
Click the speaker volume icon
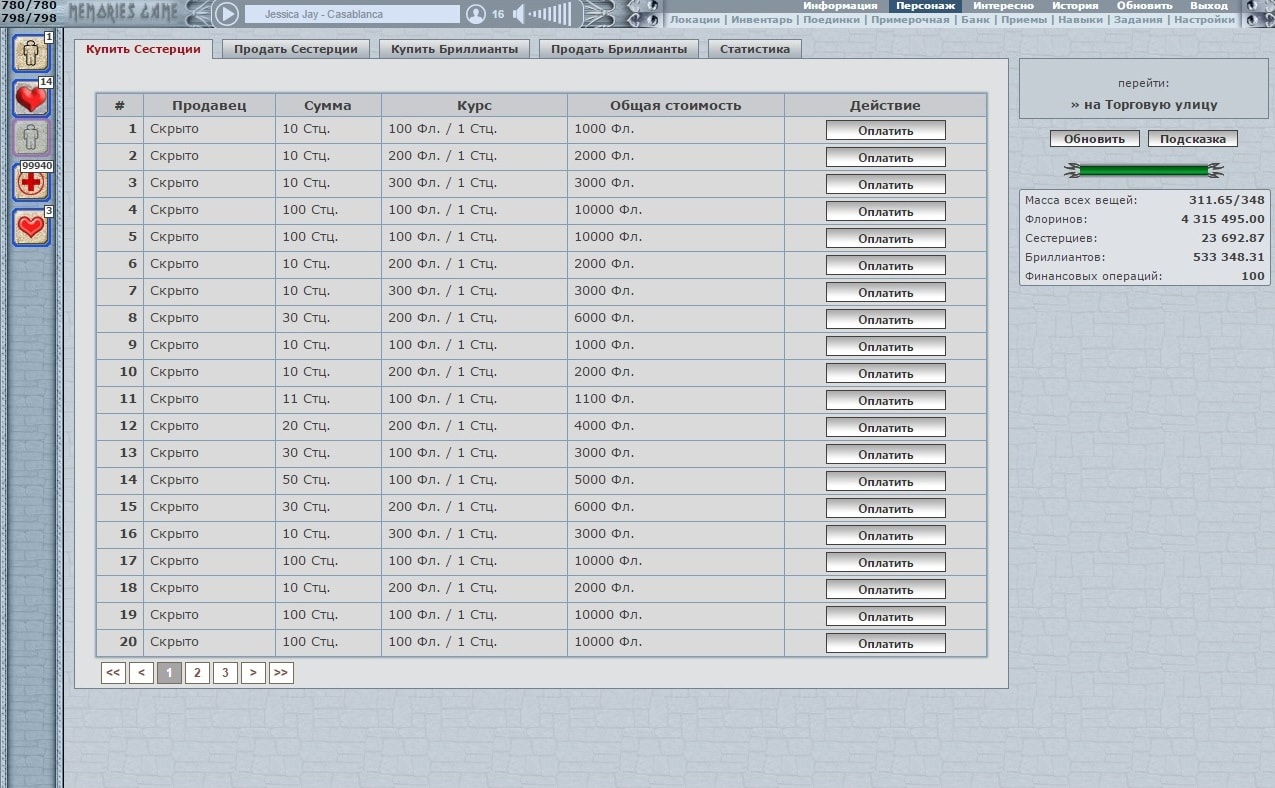pos(518,14)
